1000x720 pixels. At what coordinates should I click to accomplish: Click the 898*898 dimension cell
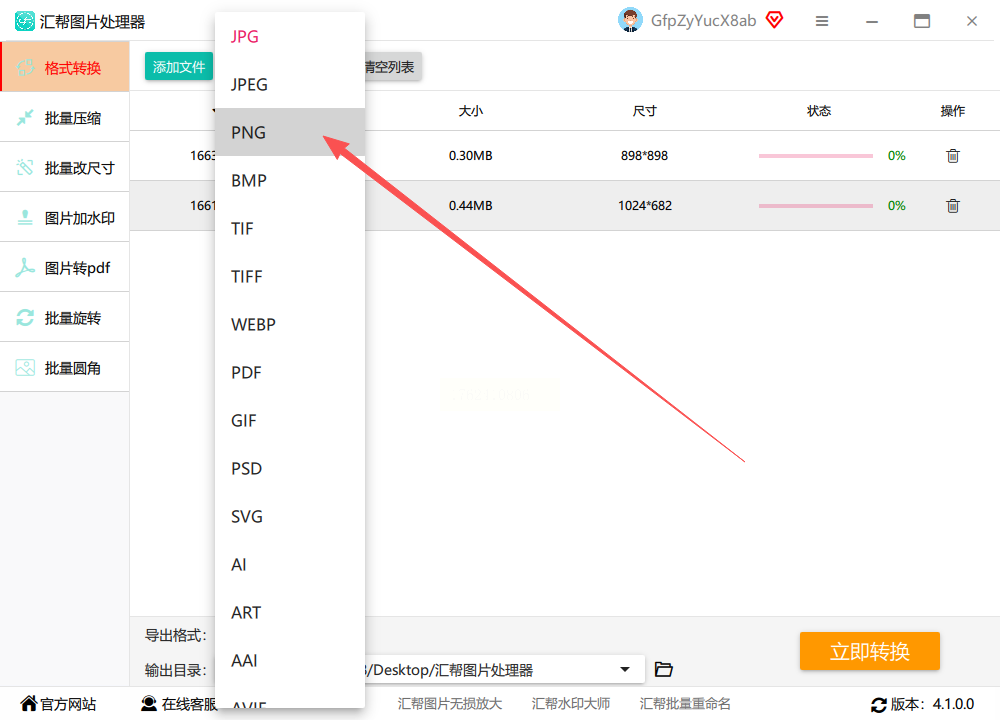point(644,156)
